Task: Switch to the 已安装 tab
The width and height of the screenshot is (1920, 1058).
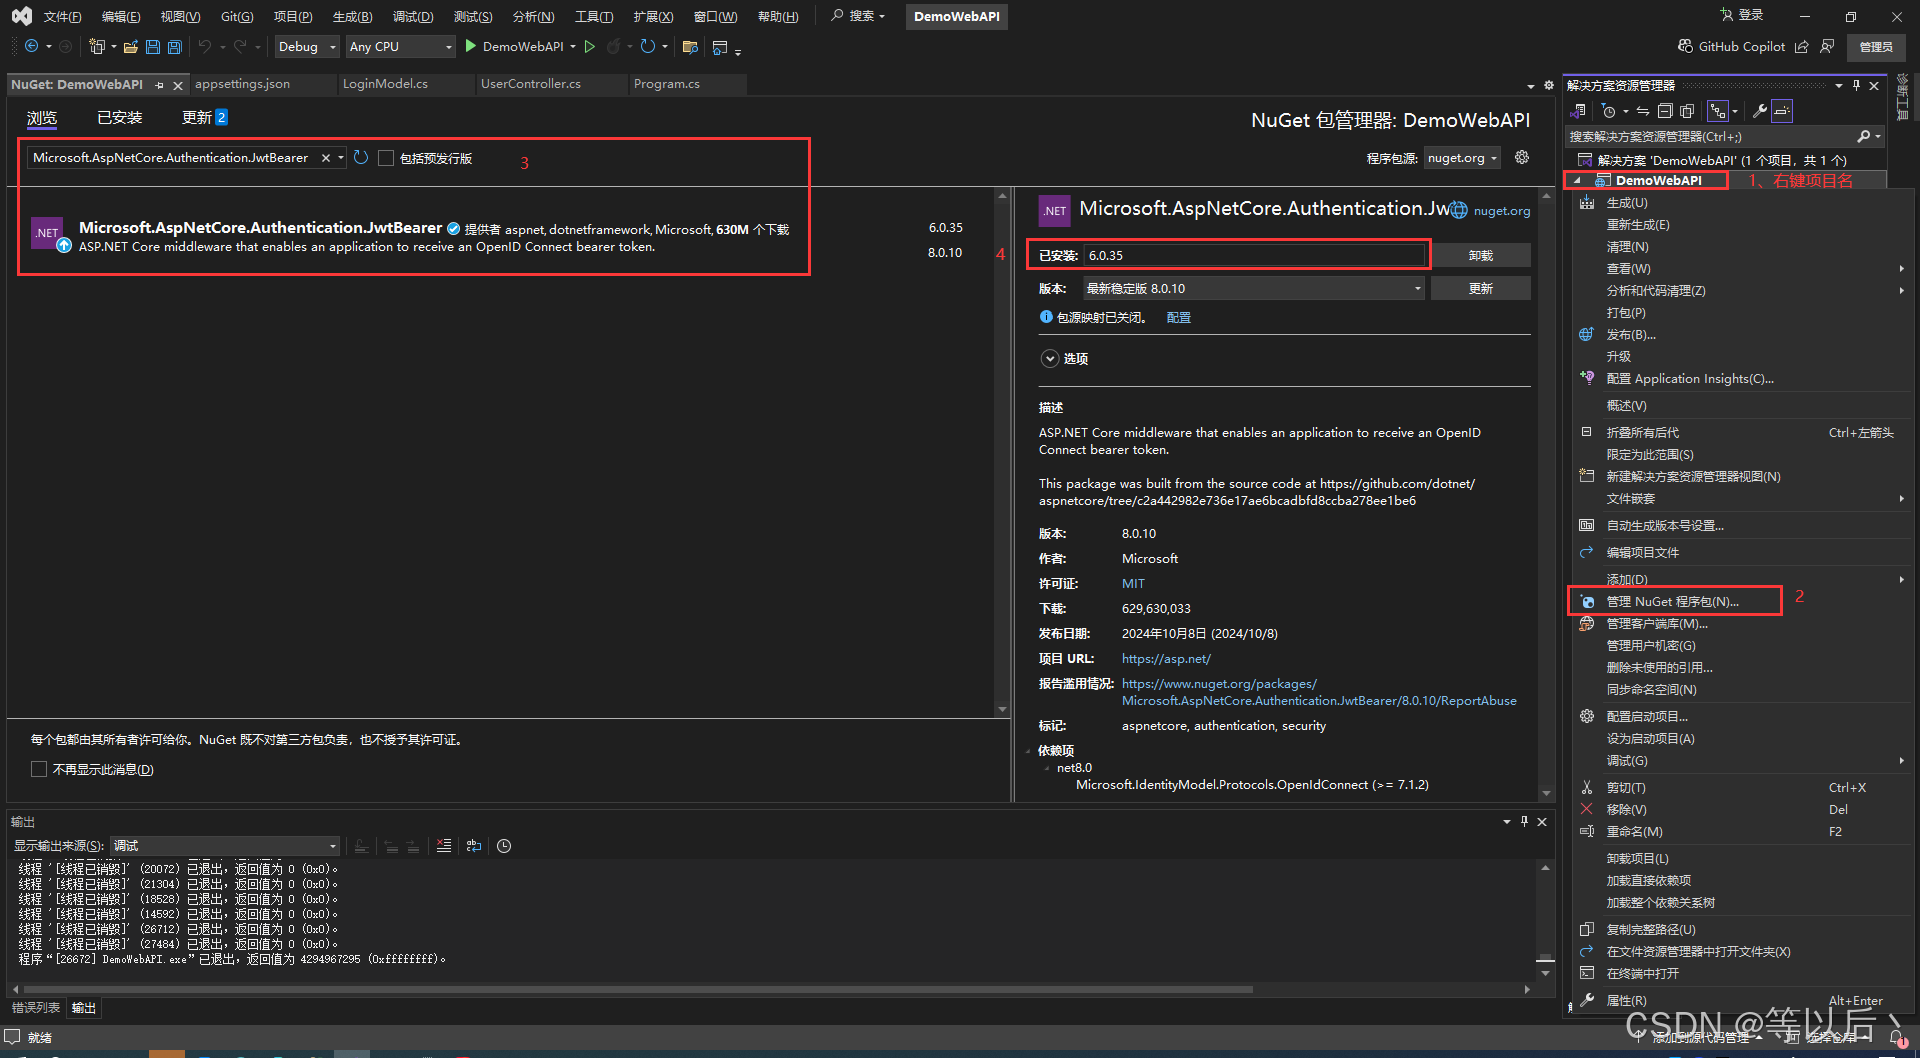Action: click(119, 117)
